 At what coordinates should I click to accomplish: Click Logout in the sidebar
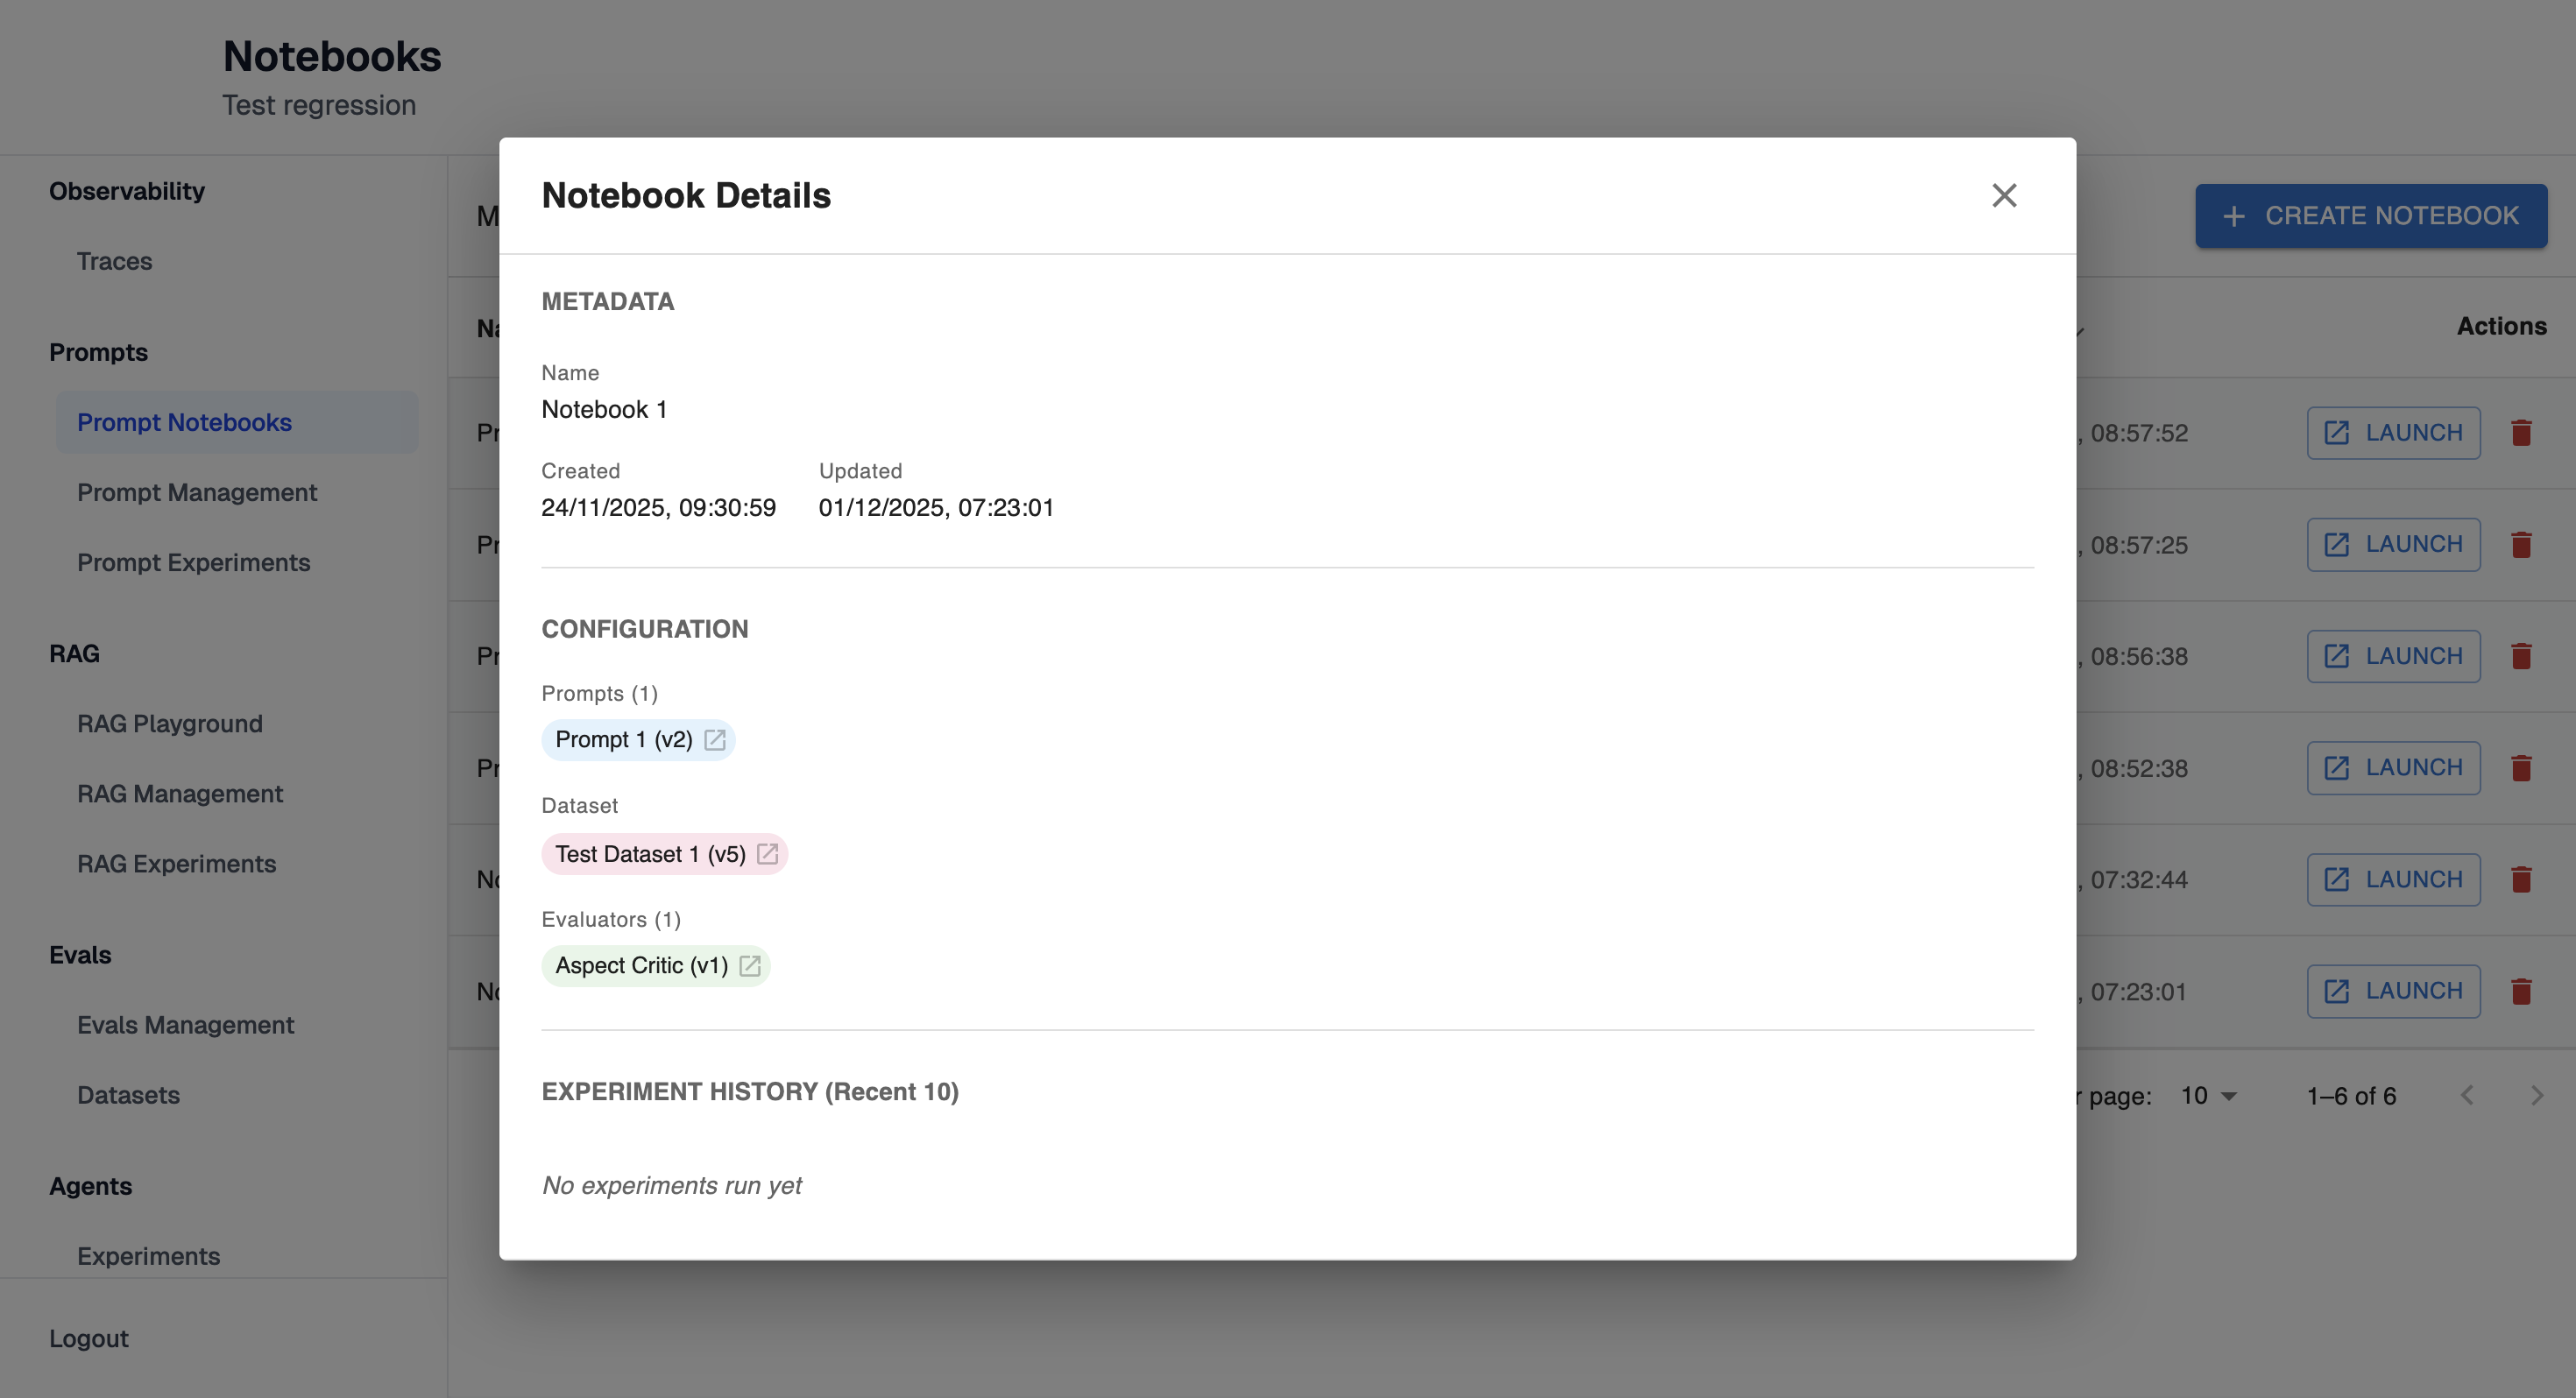click(x=89, y=1338)
